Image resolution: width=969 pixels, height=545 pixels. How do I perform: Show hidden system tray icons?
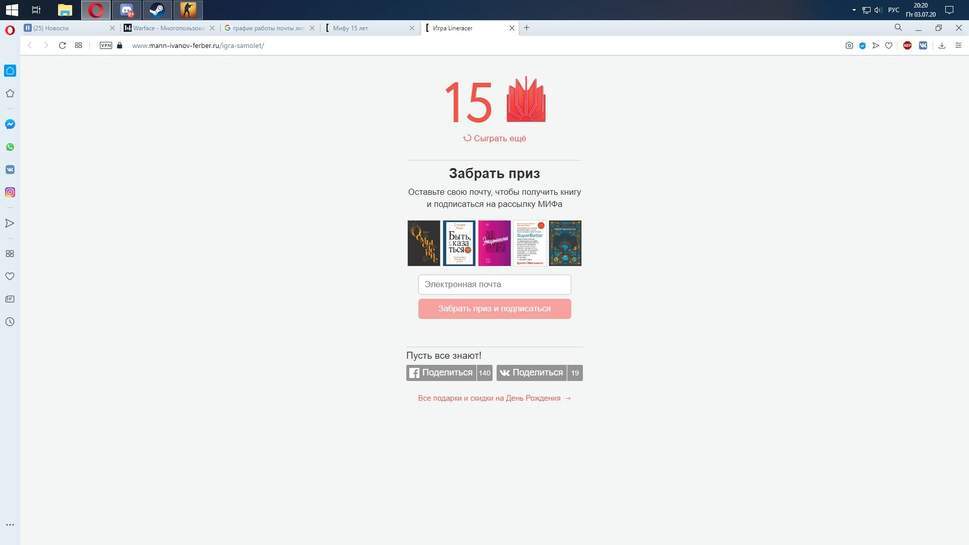[x=853, y=10]
